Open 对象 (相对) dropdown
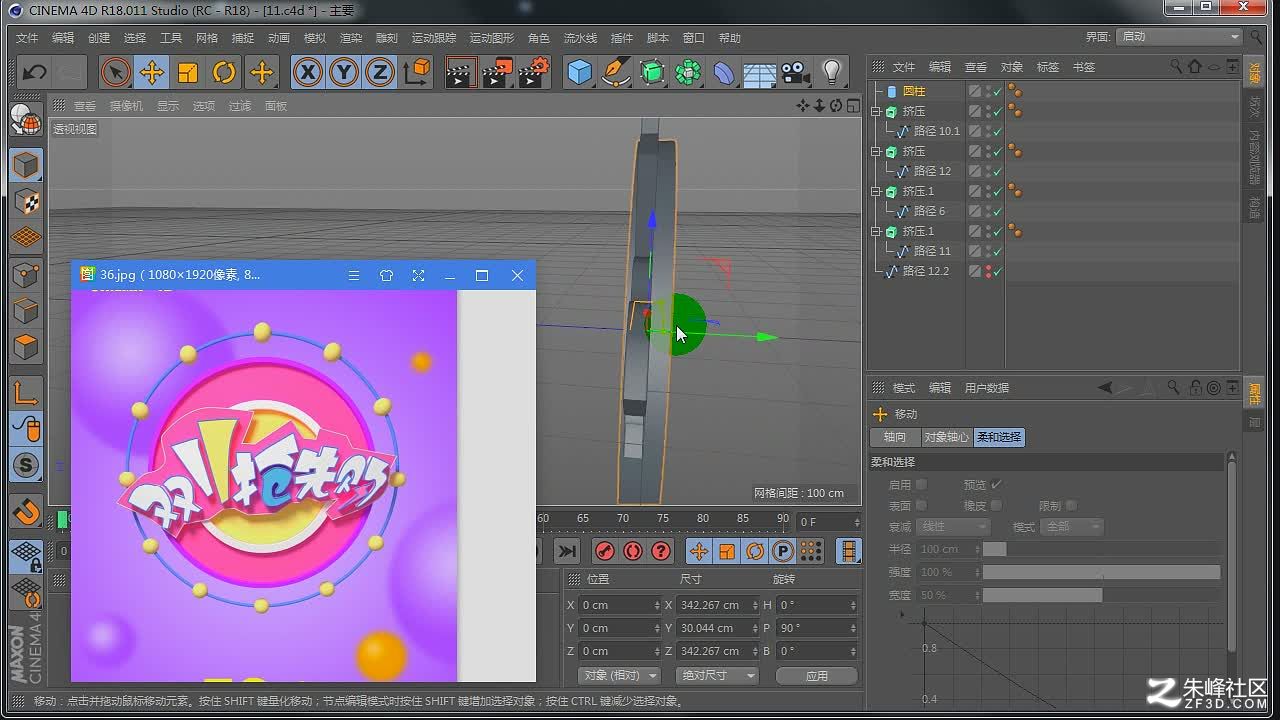Screen dimensions: 1280x720 [620, 676]
